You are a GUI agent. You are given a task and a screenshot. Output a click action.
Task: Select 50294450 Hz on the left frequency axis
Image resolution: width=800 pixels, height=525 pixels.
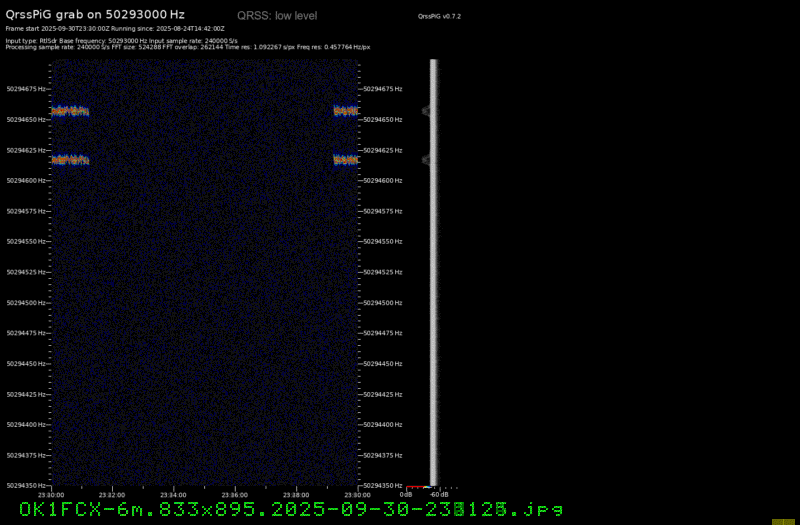pos(26,364)
